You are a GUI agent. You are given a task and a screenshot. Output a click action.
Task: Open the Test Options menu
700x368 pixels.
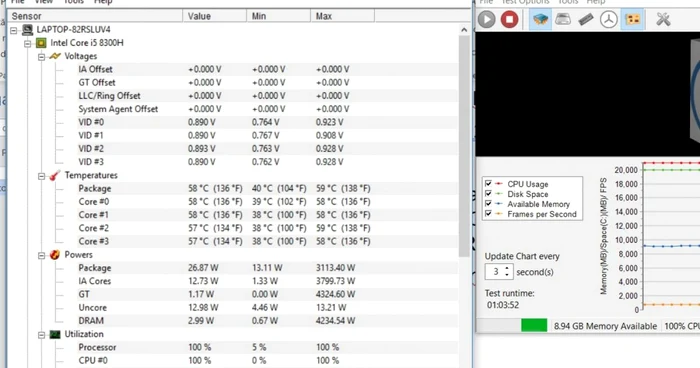pyautogui.click(x=525, y=2)
